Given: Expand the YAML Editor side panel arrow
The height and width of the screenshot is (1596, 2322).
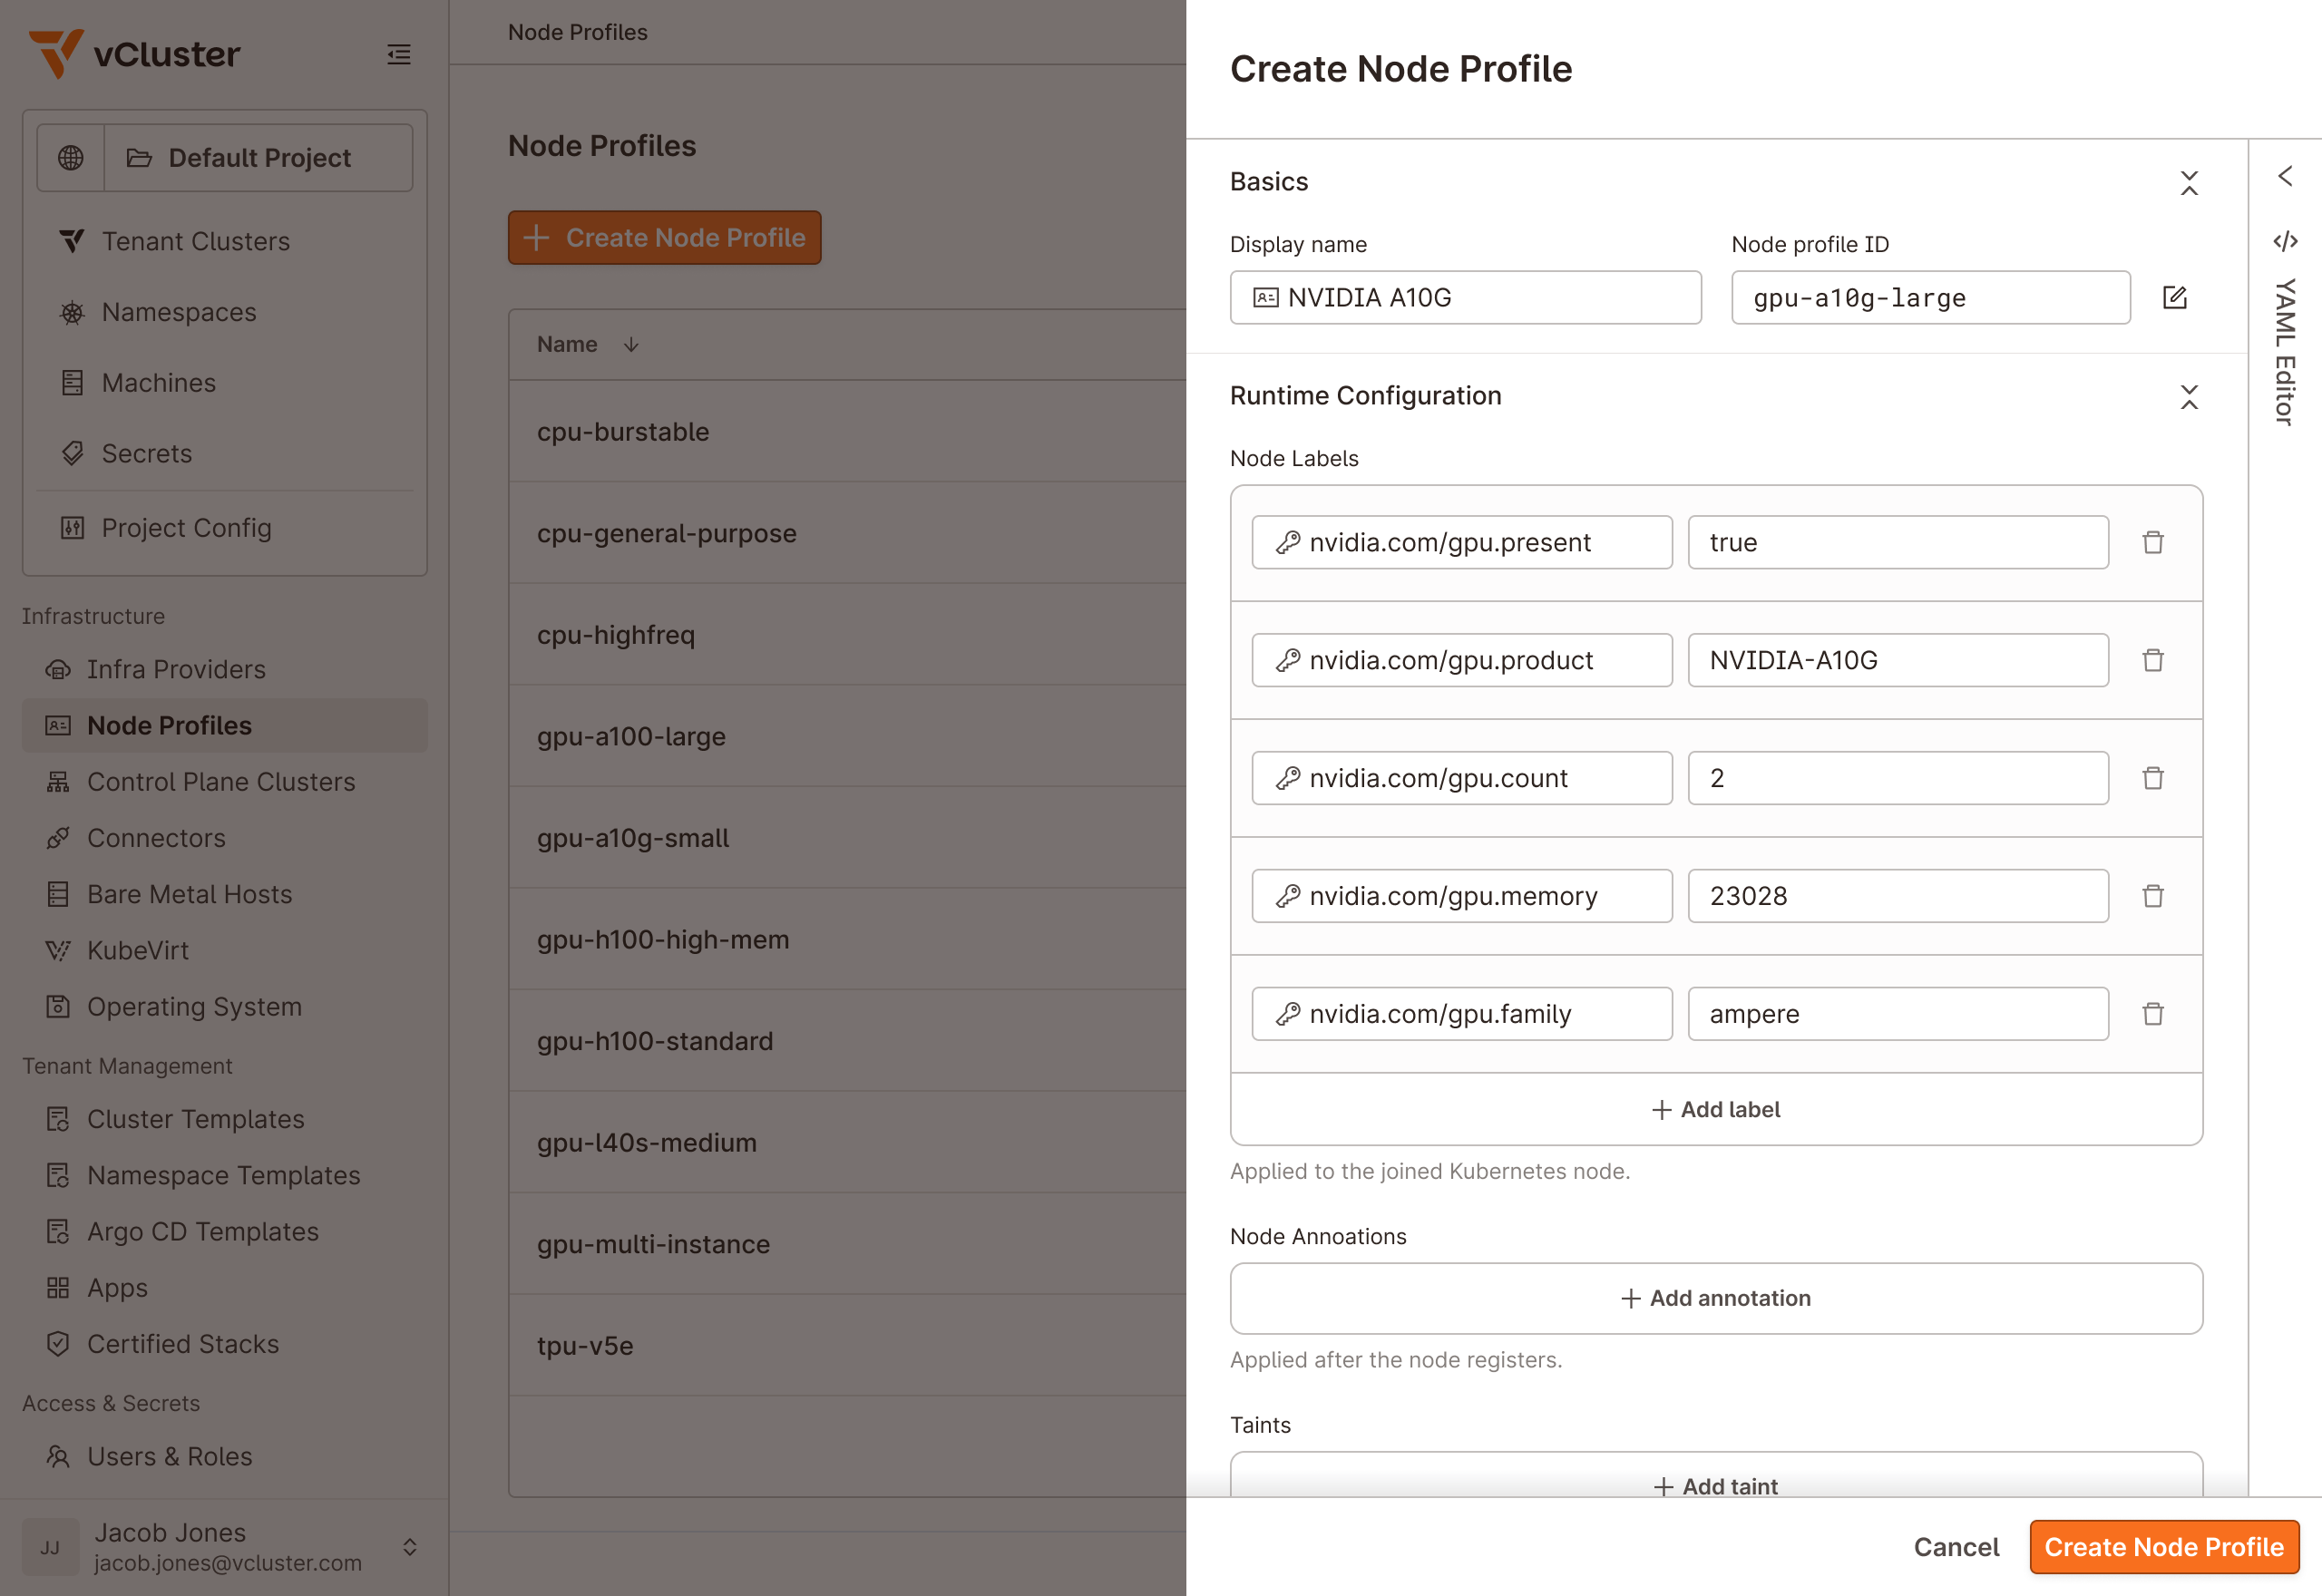Looking at the screenshot, I should tap(2285, 176).
